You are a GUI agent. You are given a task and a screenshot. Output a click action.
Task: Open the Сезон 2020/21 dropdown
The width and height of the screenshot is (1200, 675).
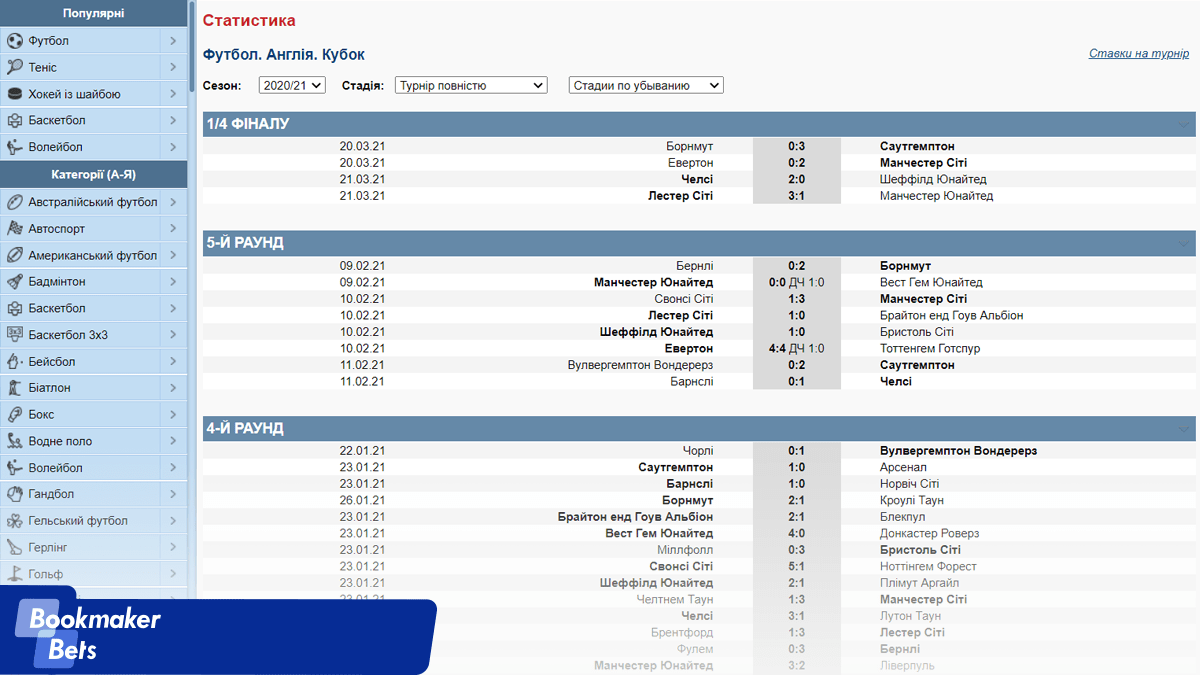point(292,86)
